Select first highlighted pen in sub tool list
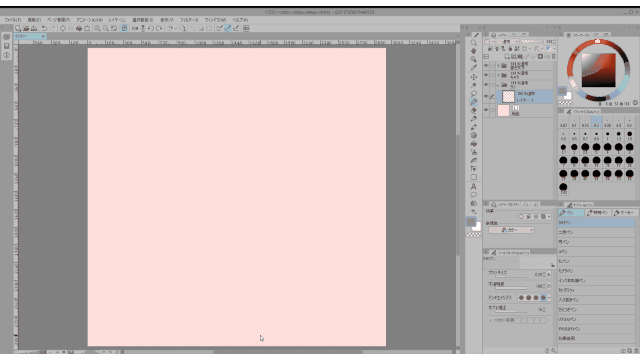The height and width of the screenshot is (360, 640). tap(596, 222)
